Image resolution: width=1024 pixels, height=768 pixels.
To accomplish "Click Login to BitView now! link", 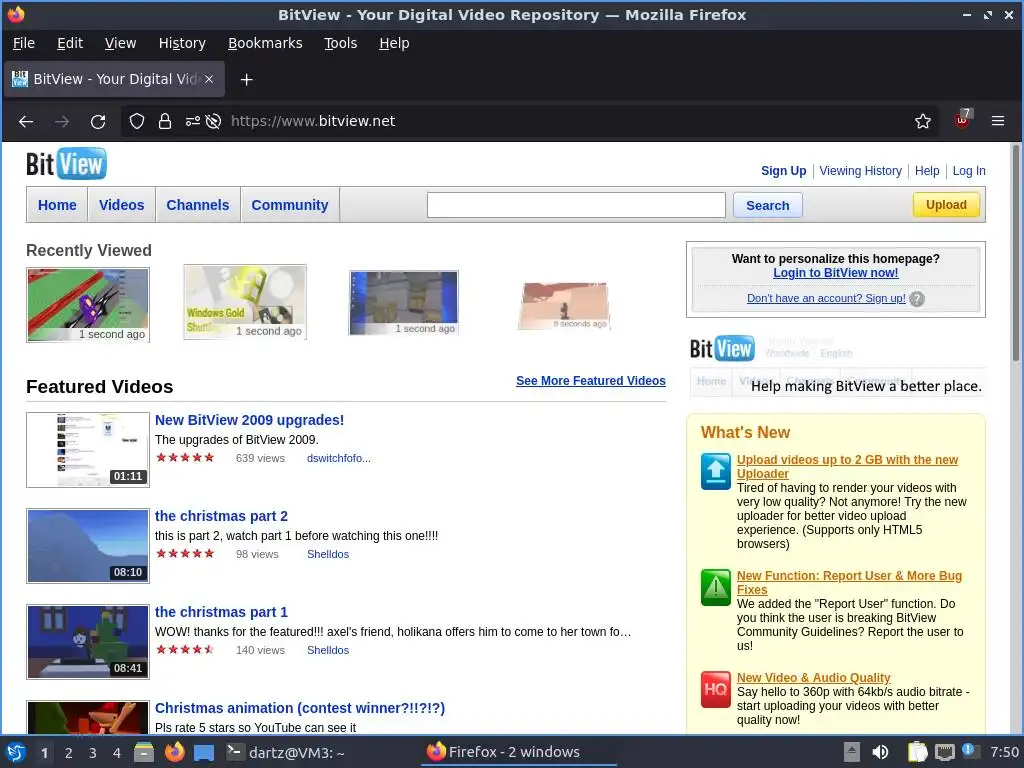I will pyautogui.click(x=835, y=273).
